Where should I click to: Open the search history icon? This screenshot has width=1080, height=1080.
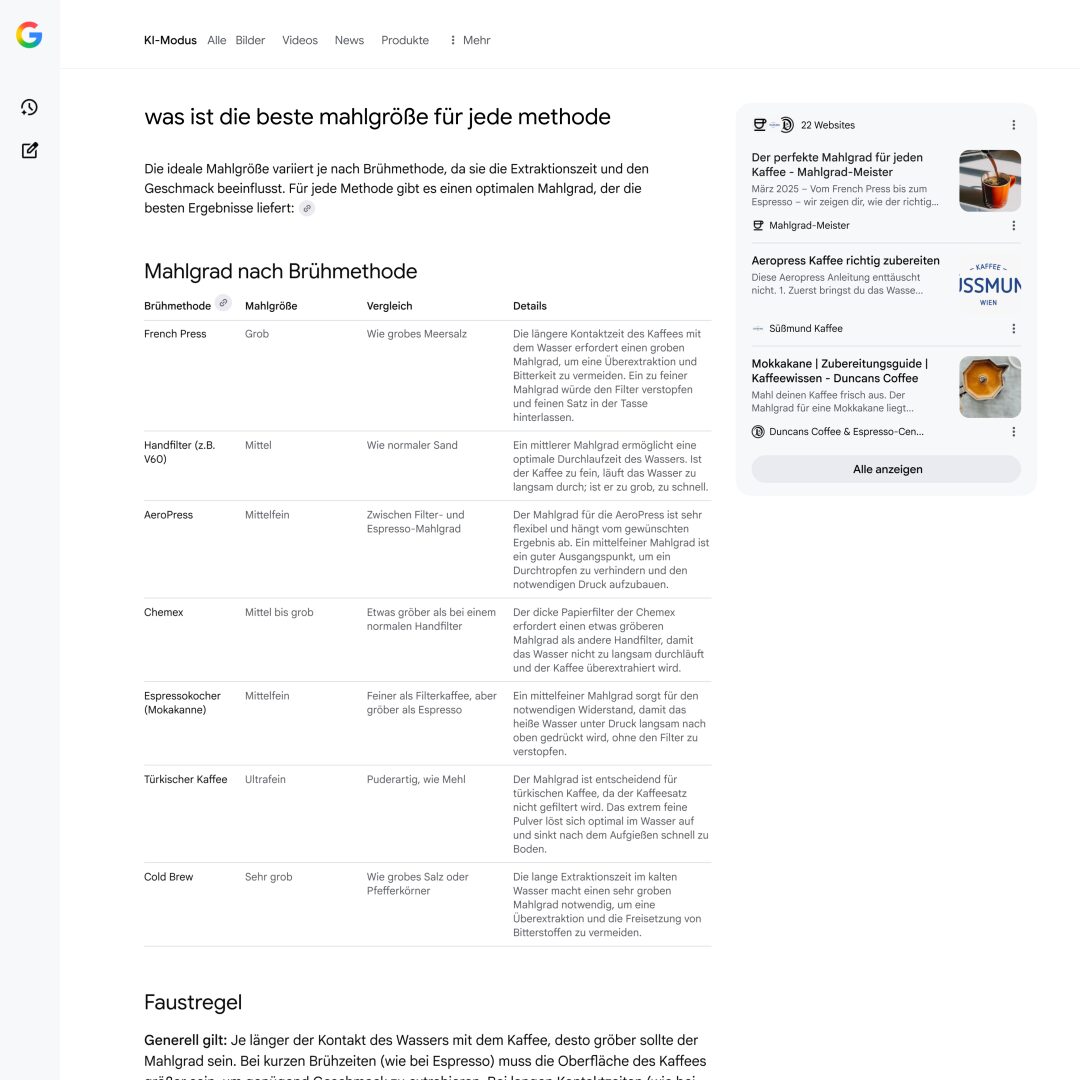pyautogui.click(x=29, y=107)
